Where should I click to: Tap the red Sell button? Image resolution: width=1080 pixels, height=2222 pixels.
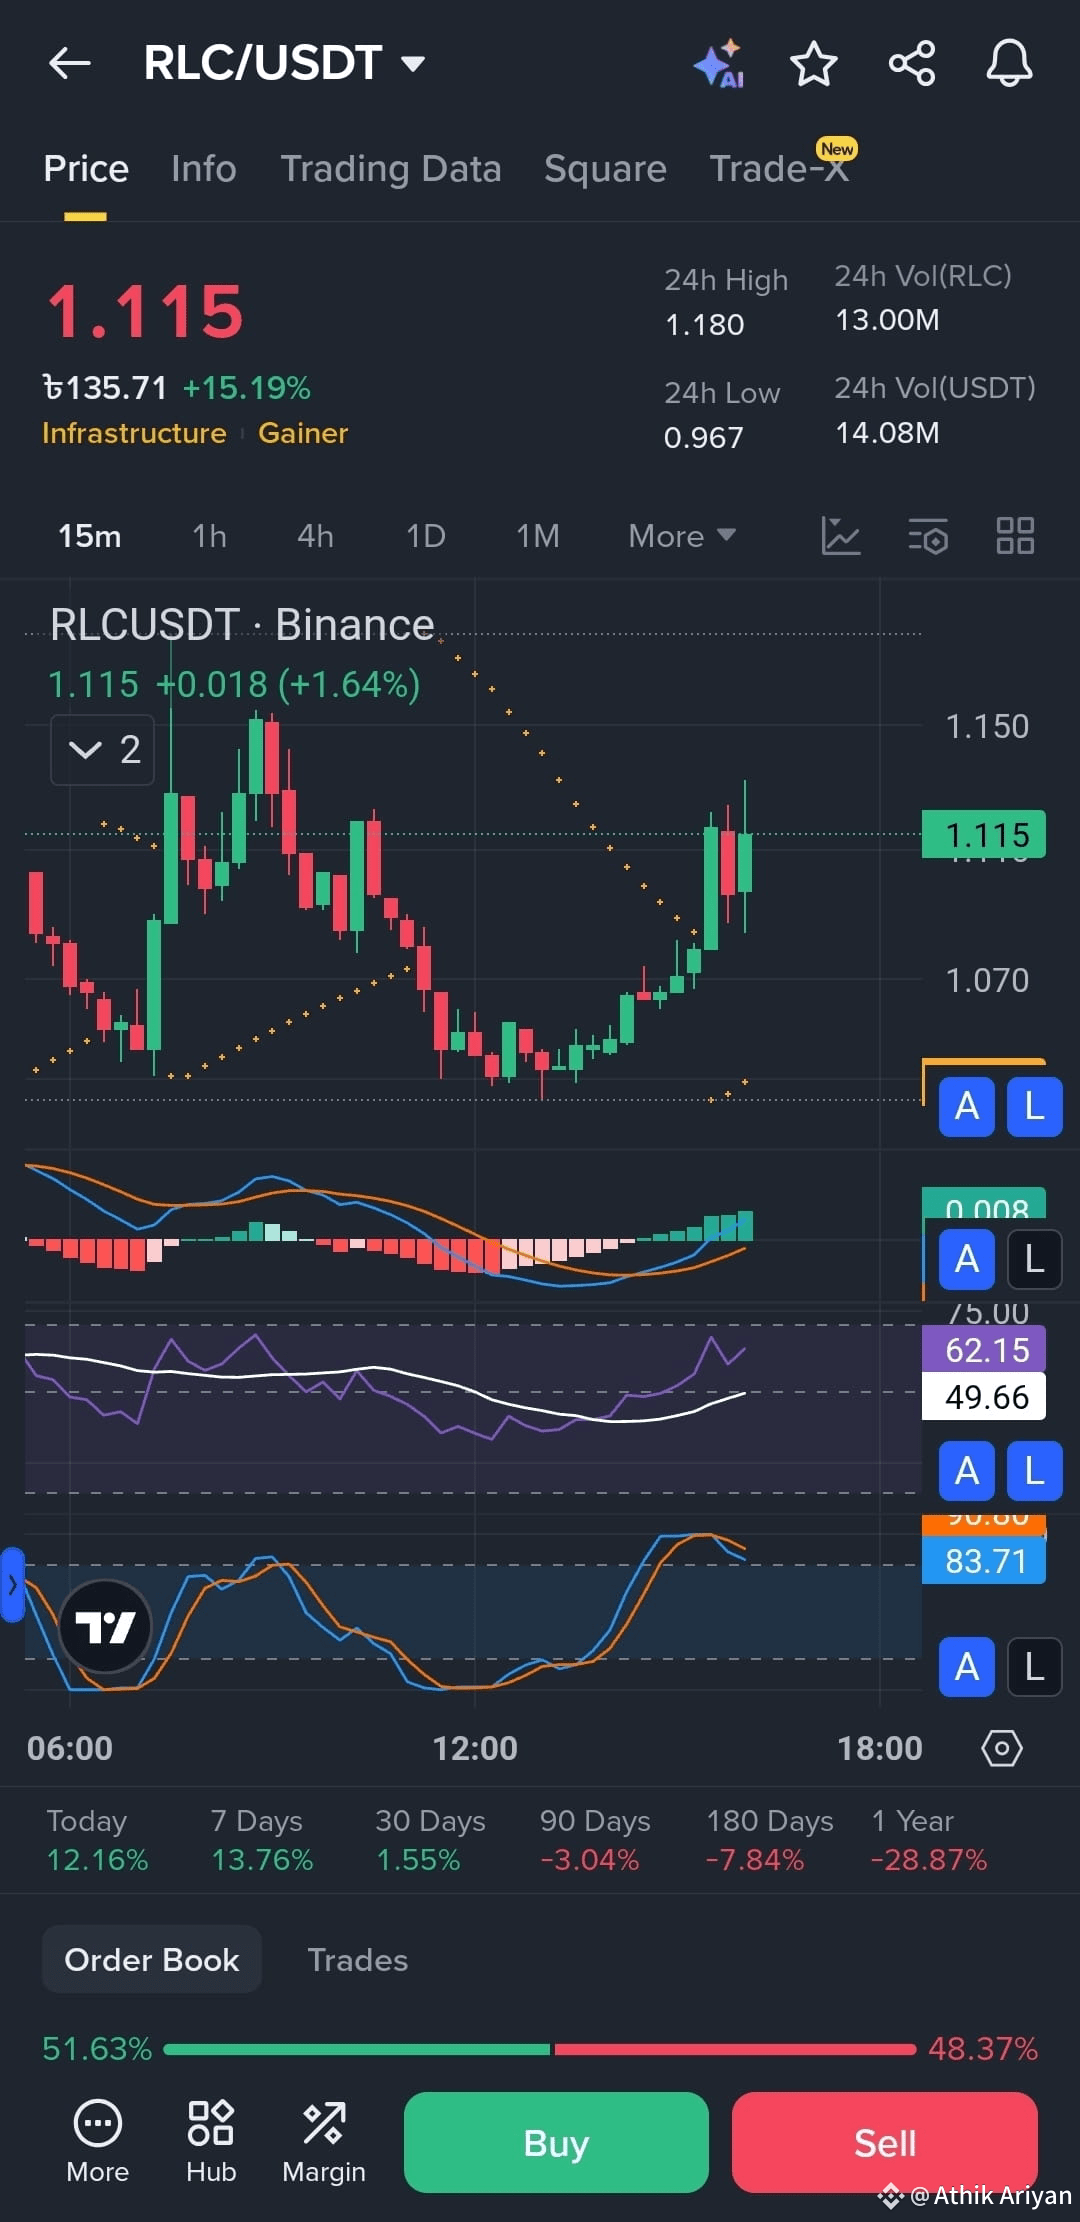pyautogui.click(x=885, y=2142)
